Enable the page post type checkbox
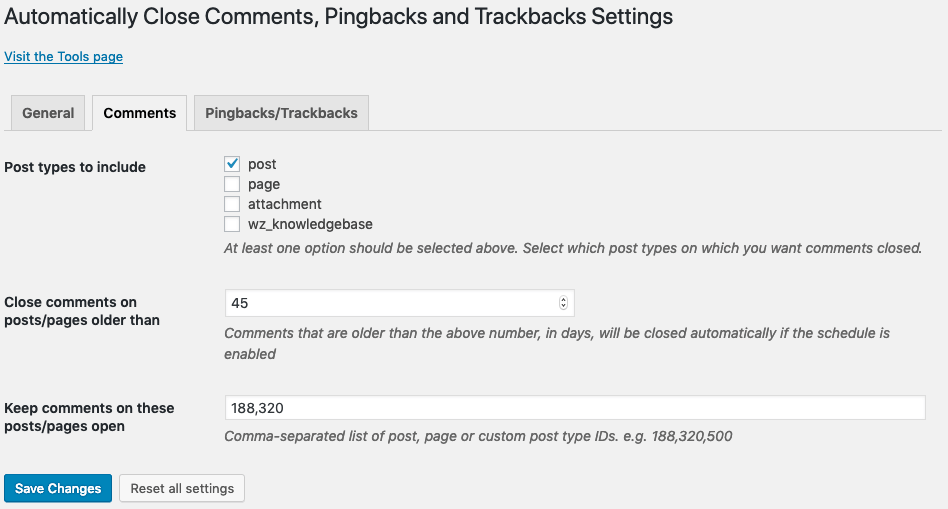This screenshot has height=509, width=948. click(x=232, y=184)
